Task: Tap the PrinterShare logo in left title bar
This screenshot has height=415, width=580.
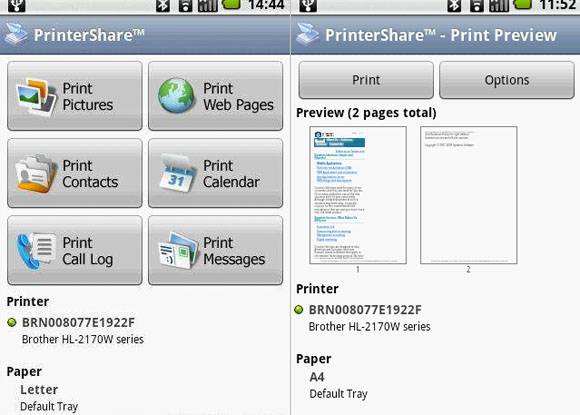Action: (x=15, y=35)
